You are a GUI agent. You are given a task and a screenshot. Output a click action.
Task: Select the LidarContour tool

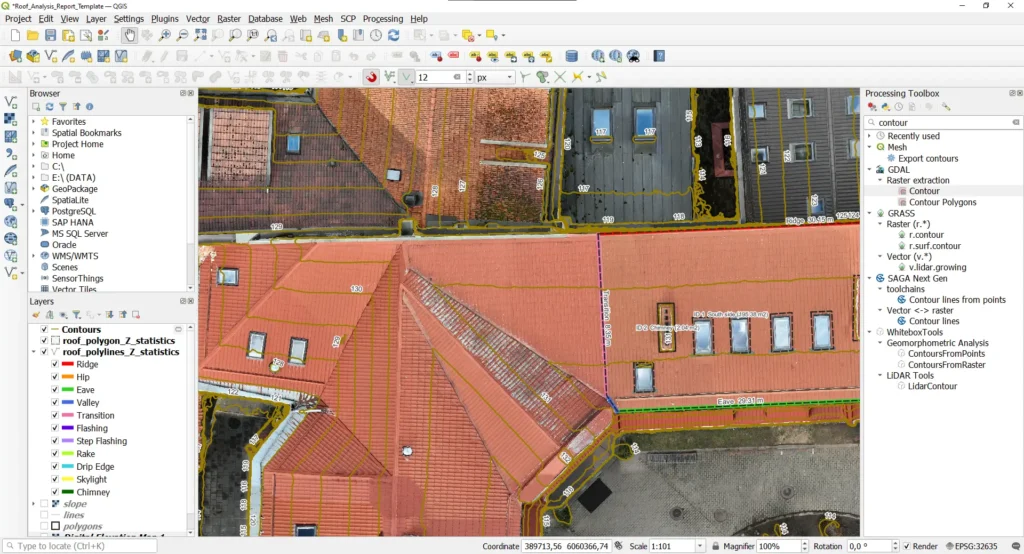pos(932,386)
